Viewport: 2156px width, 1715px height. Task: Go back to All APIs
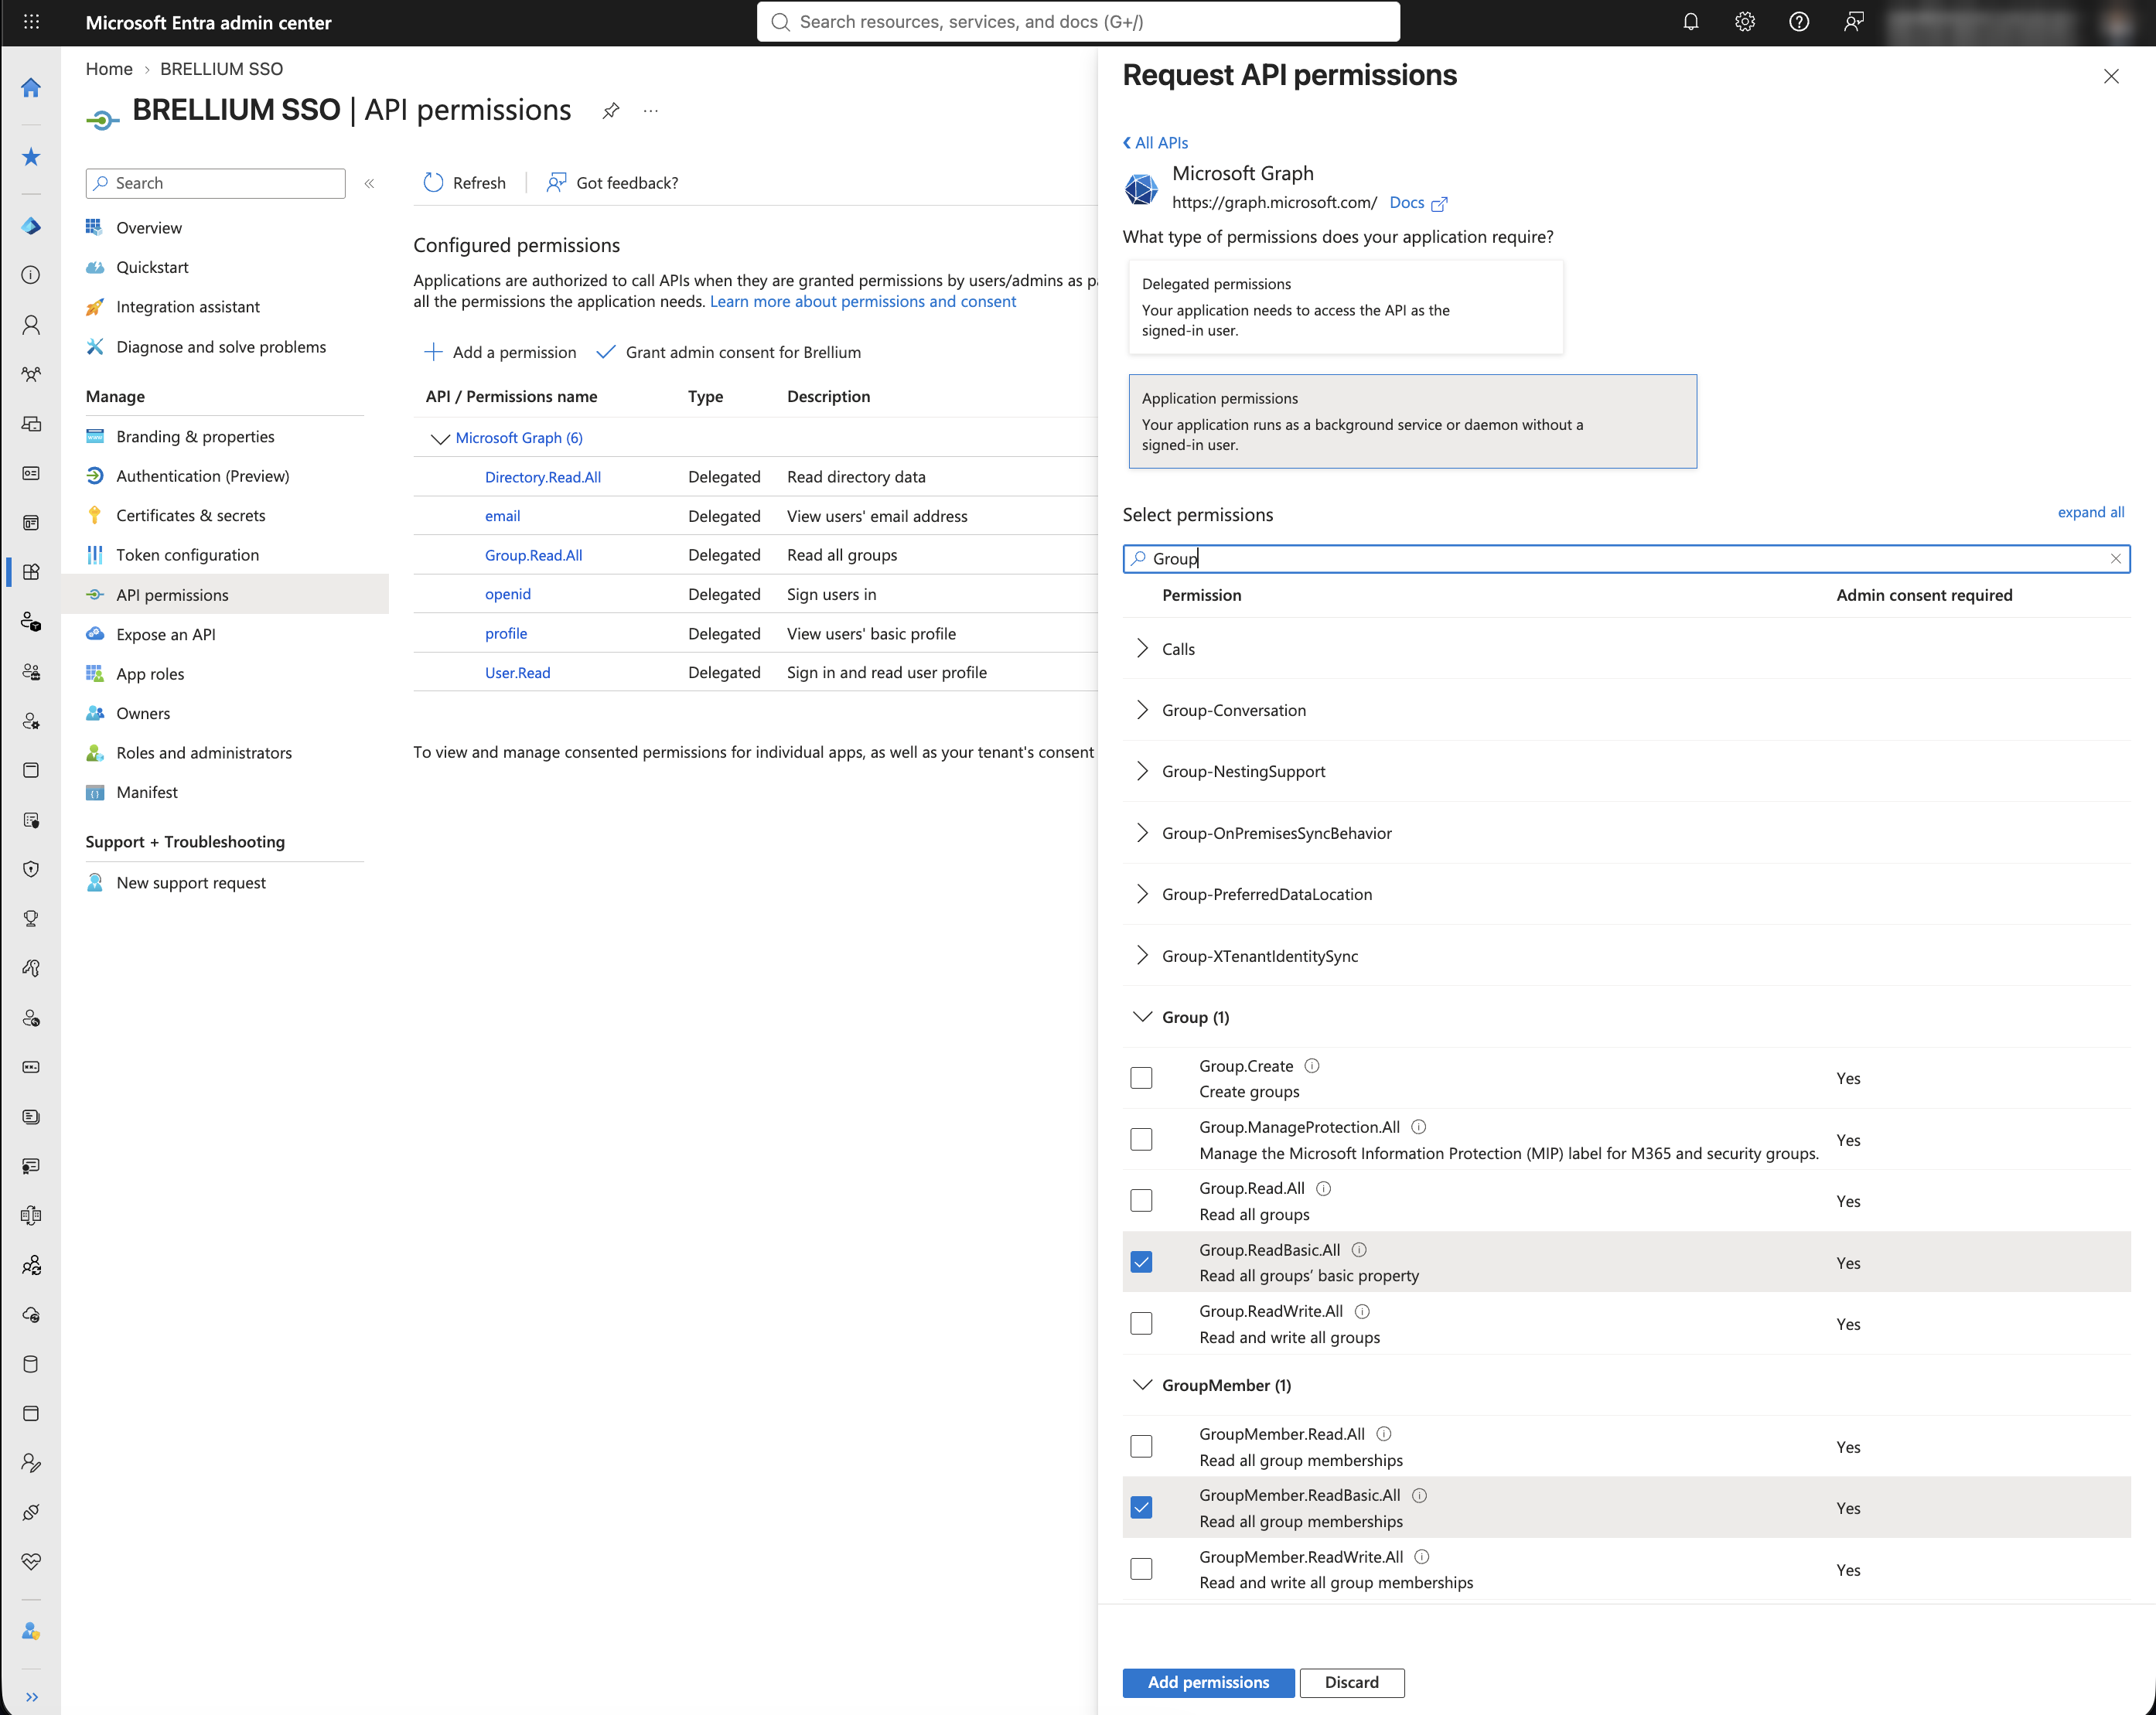pyautogui.click(x=1156, y=143)
